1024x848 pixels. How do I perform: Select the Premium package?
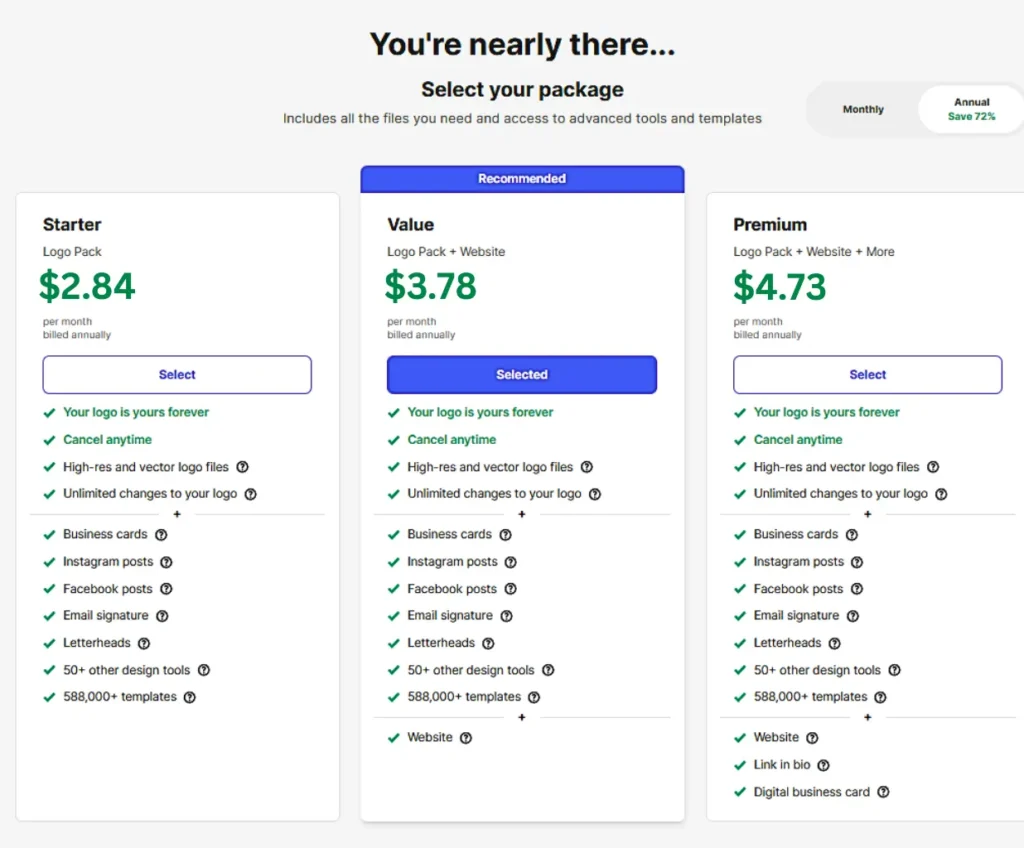click(x=867, y=375)
